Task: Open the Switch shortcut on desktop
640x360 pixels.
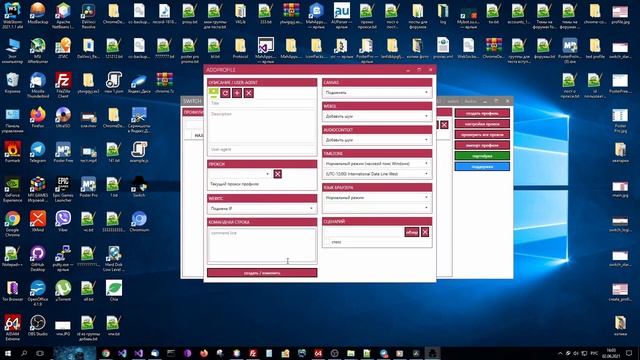Action: [x=139, y=187]
